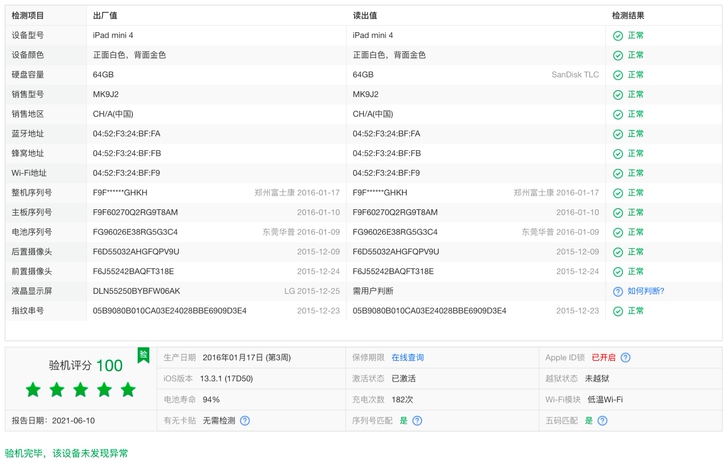The image size is (728, 466).
Task: Click the green check icon in 蜂窝地址 row
Action: tap(618, 154)
